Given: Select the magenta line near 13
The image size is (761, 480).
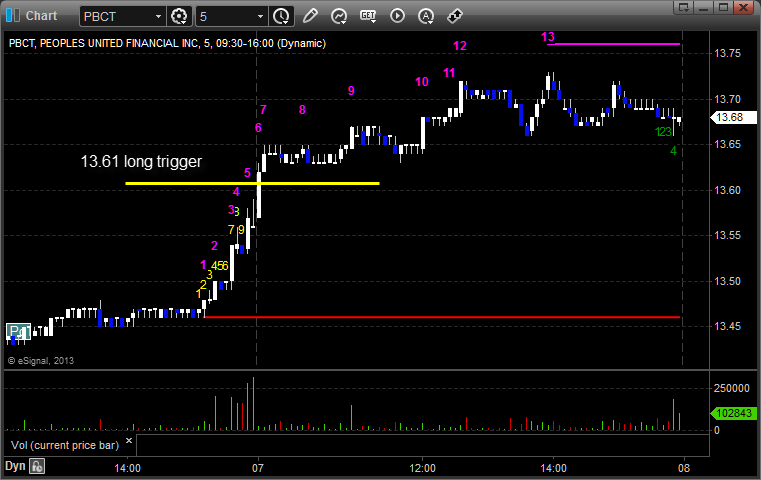Looking at the screenshot, I should [613, 44].
